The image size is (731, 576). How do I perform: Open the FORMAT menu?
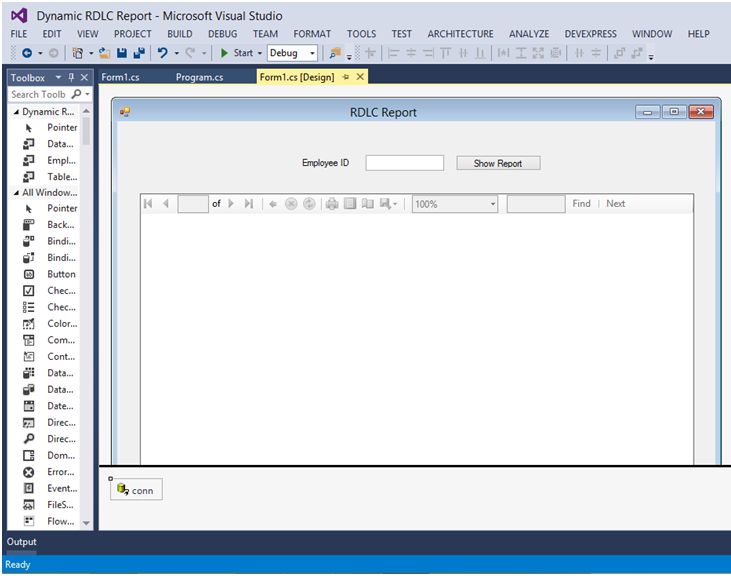point(312,34)
